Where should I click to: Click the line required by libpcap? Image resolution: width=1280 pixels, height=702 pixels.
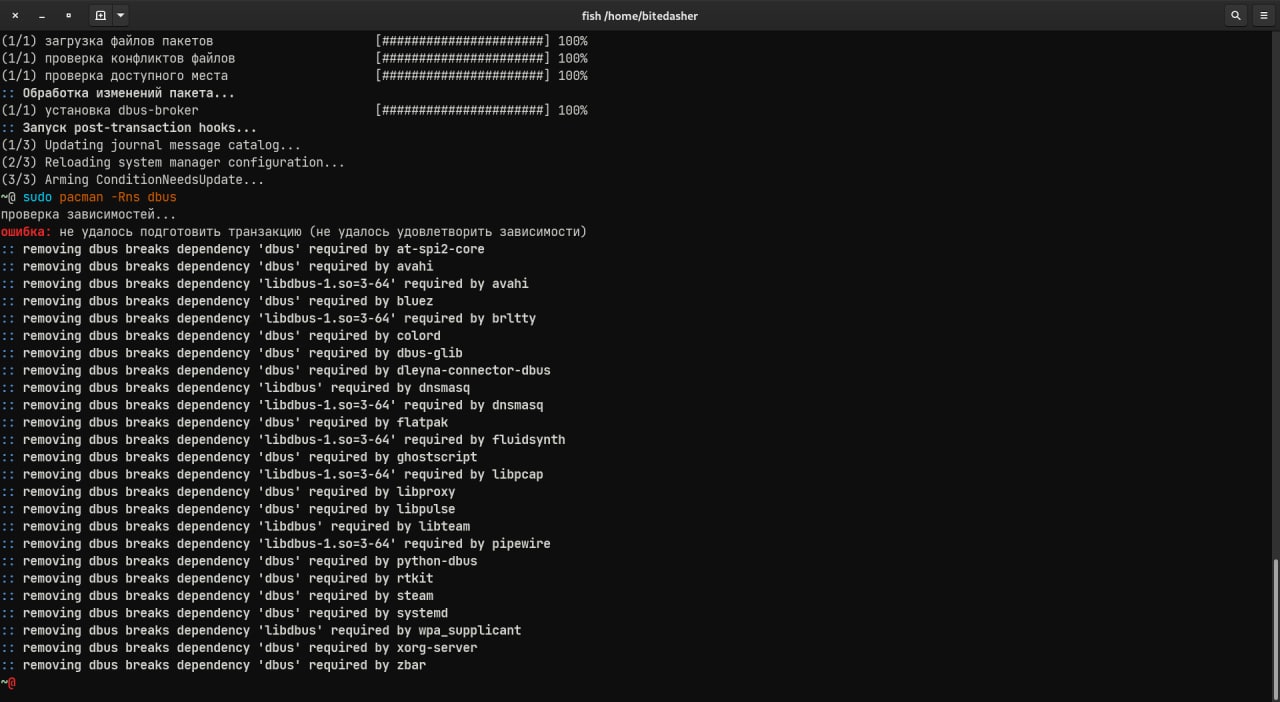[x=272, y=474]
